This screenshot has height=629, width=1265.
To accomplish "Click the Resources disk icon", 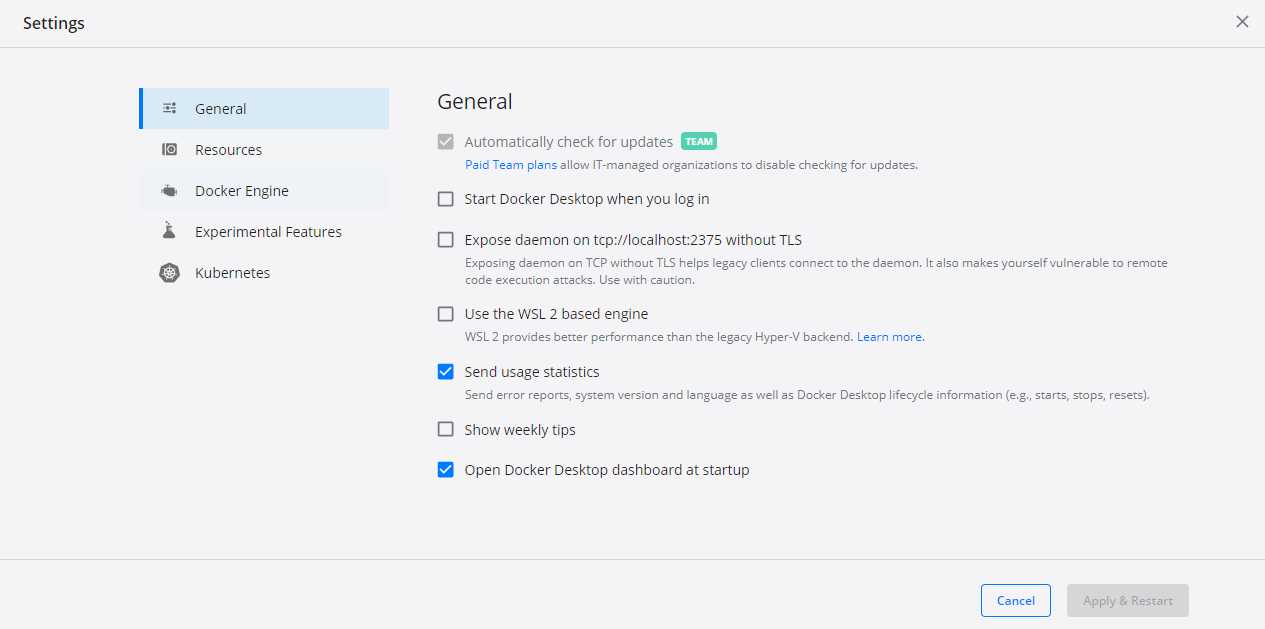I will click(170, 149).
